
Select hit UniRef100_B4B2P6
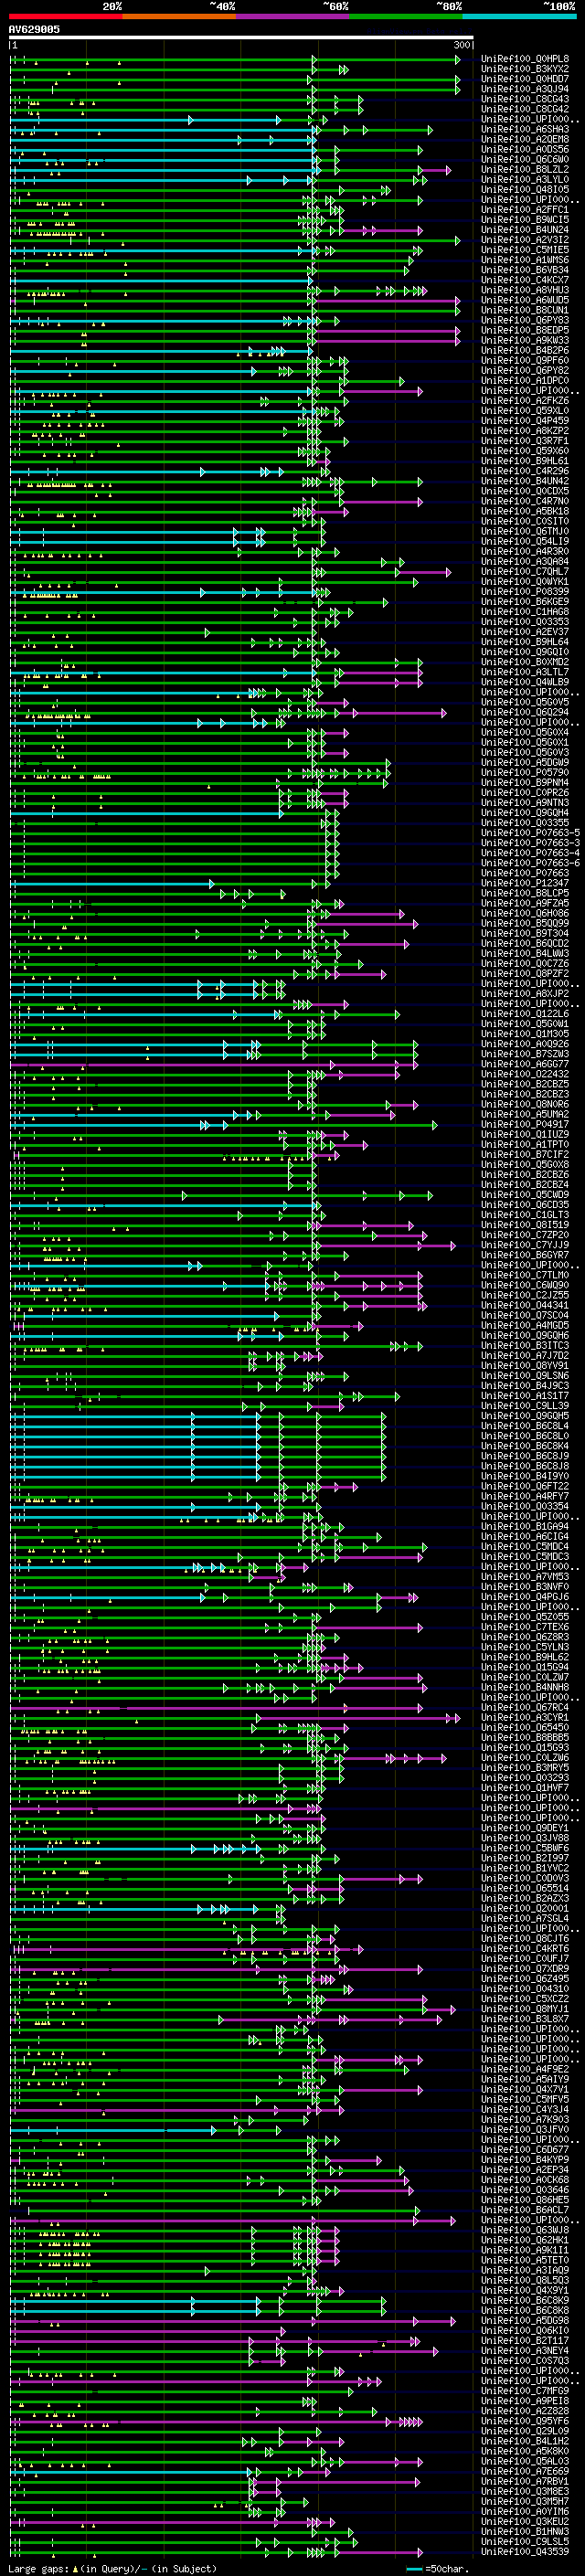point(525,350)
